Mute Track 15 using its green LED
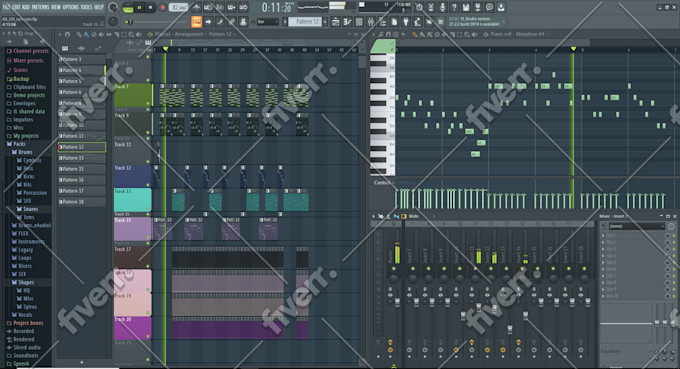 148,237
